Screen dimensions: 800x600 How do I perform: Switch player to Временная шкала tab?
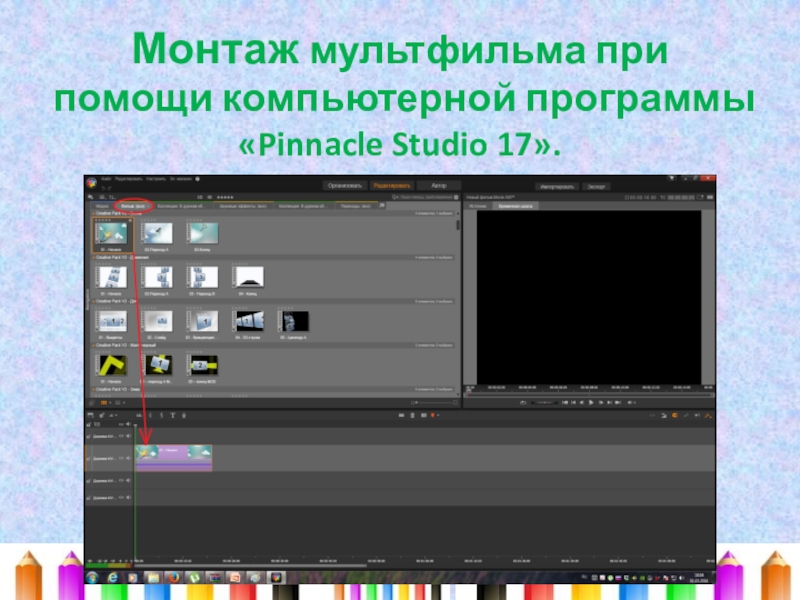point(515,206)
